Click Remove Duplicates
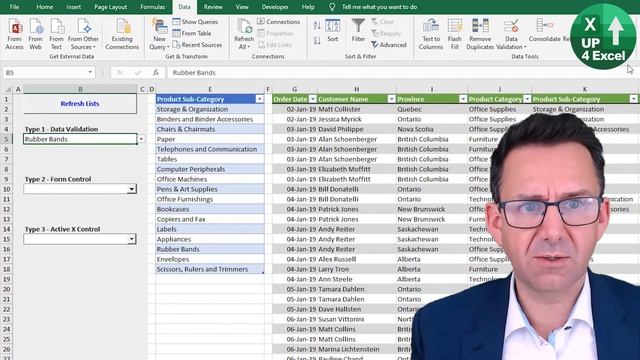The height and width of the screenshot is (360, 640). point(480,35)
